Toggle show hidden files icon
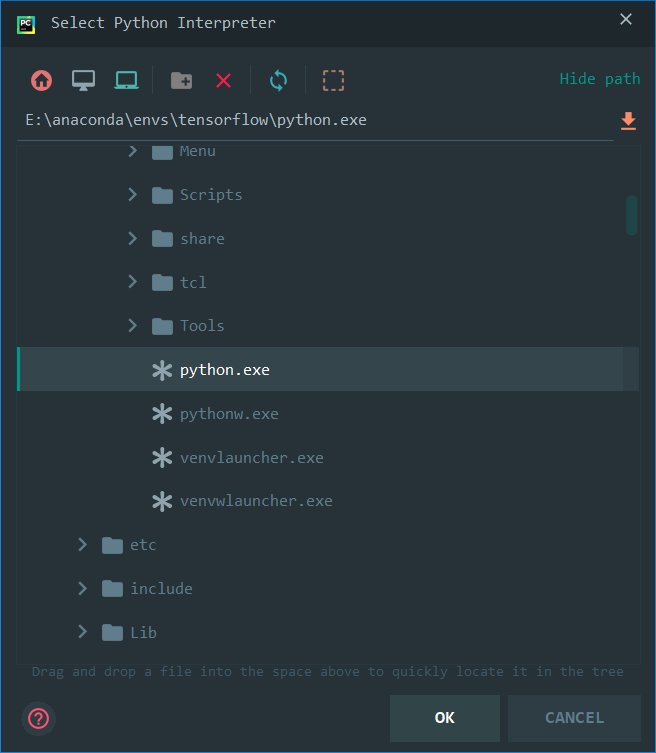 [x=333, y=80]
